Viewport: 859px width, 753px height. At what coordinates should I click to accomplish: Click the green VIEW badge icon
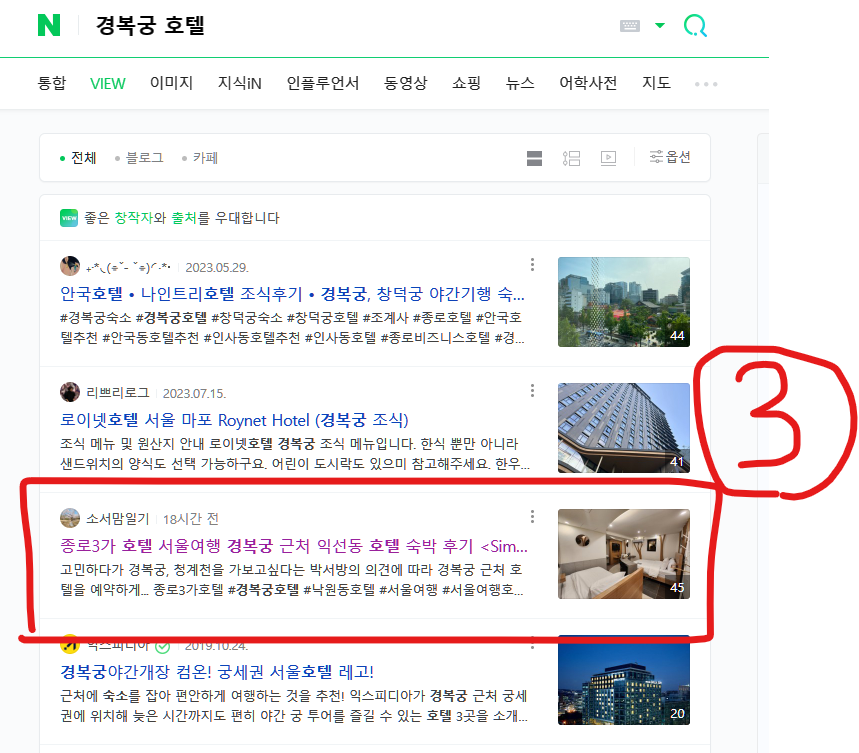click(x=69, y=218)
